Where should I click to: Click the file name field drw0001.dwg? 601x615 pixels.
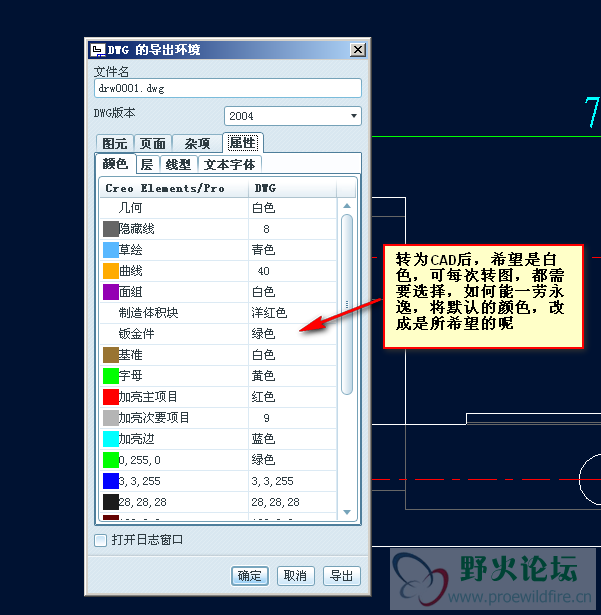coord(228,88)
